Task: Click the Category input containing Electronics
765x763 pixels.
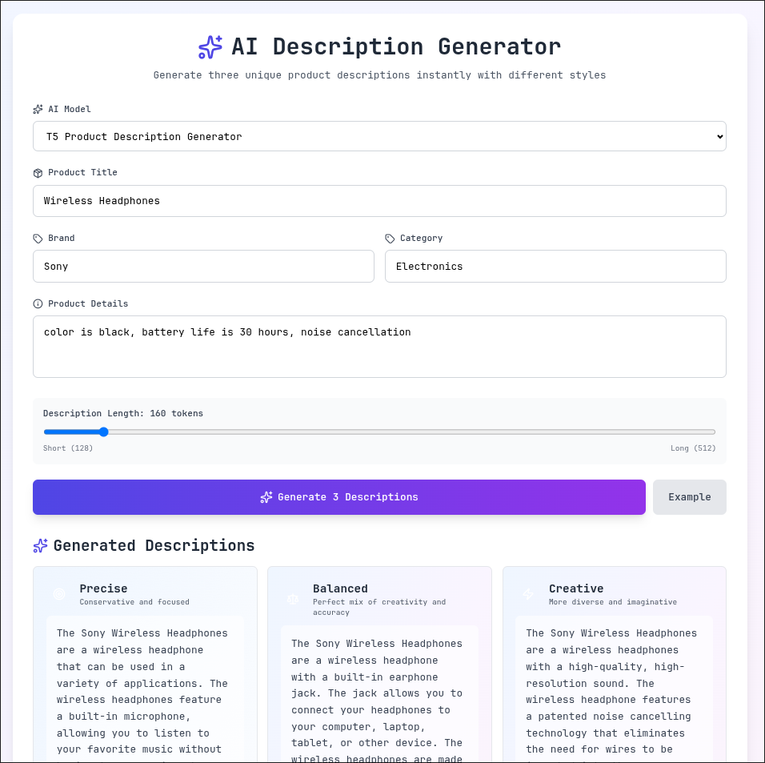Action: (x=556, y=266)
